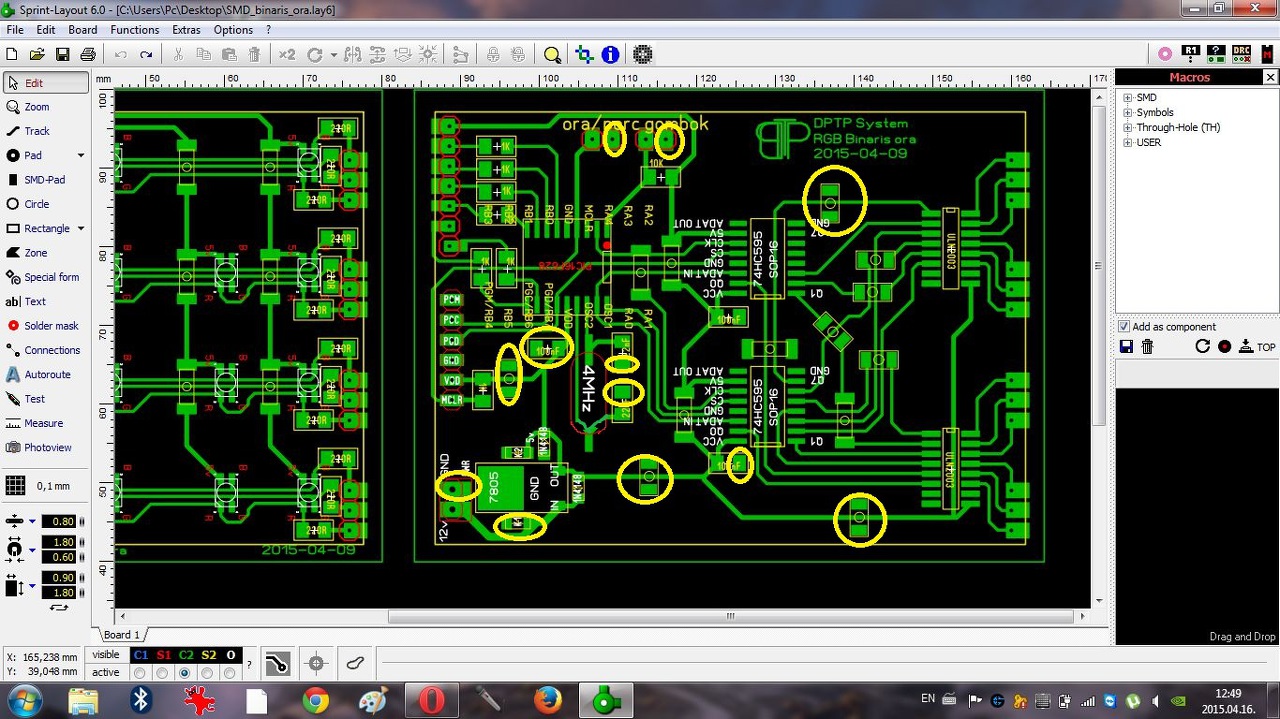Viewport: 1280px width, 719px height.
Task: Toggle the Add as component checkbox
Action: (x=1124, y=327)
